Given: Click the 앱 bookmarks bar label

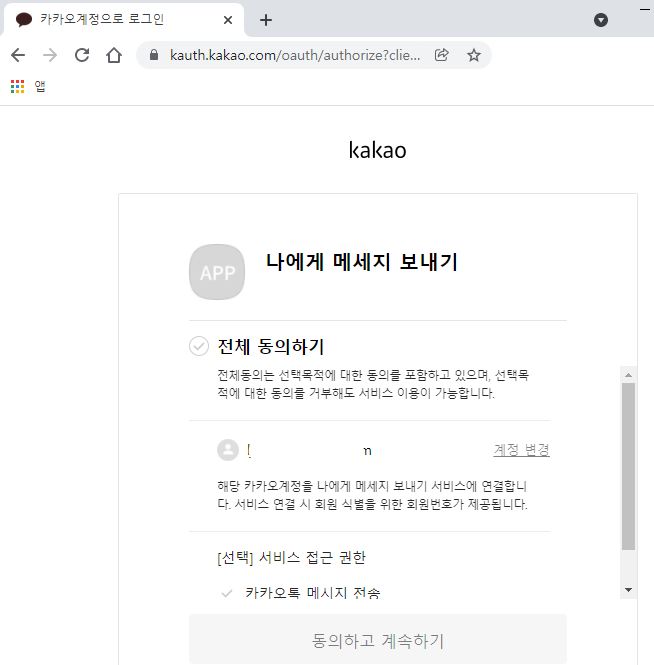Looking at the screenshot, I should point(40,87).
